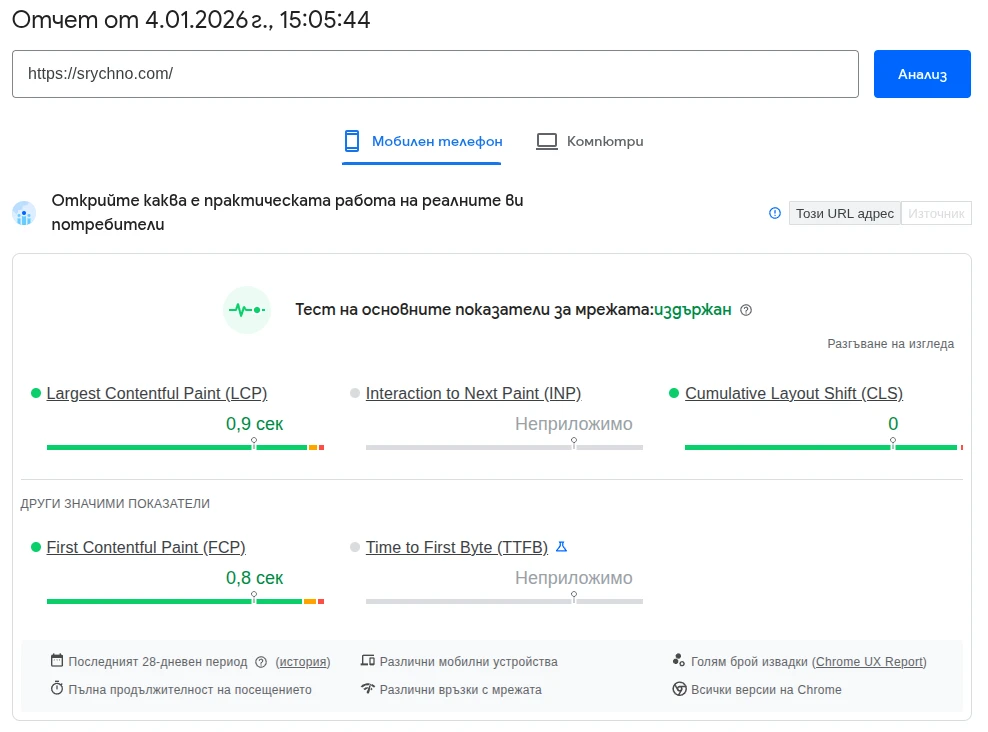Image resolution: width=988 pixels, height=732 pixels.
Task: Click the info icon next to Този URL адрес
Action: (x=775, y=213)
